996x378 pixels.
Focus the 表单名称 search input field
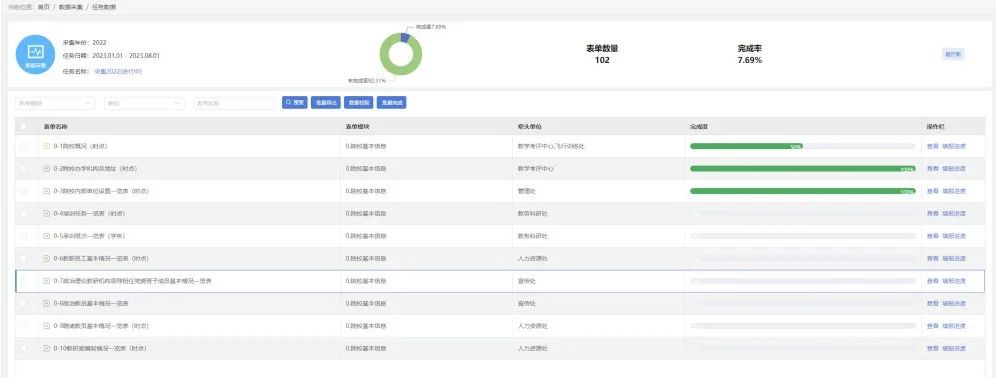click(x=234, y=103)
